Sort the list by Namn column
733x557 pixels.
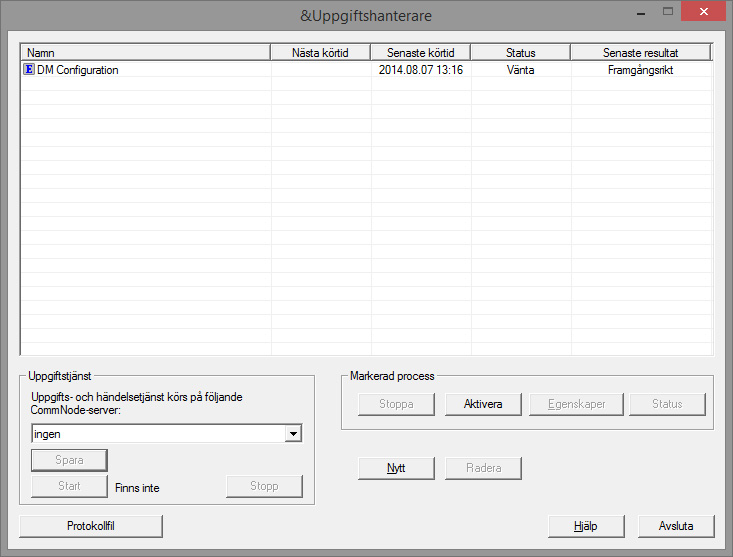click(145, 53)
